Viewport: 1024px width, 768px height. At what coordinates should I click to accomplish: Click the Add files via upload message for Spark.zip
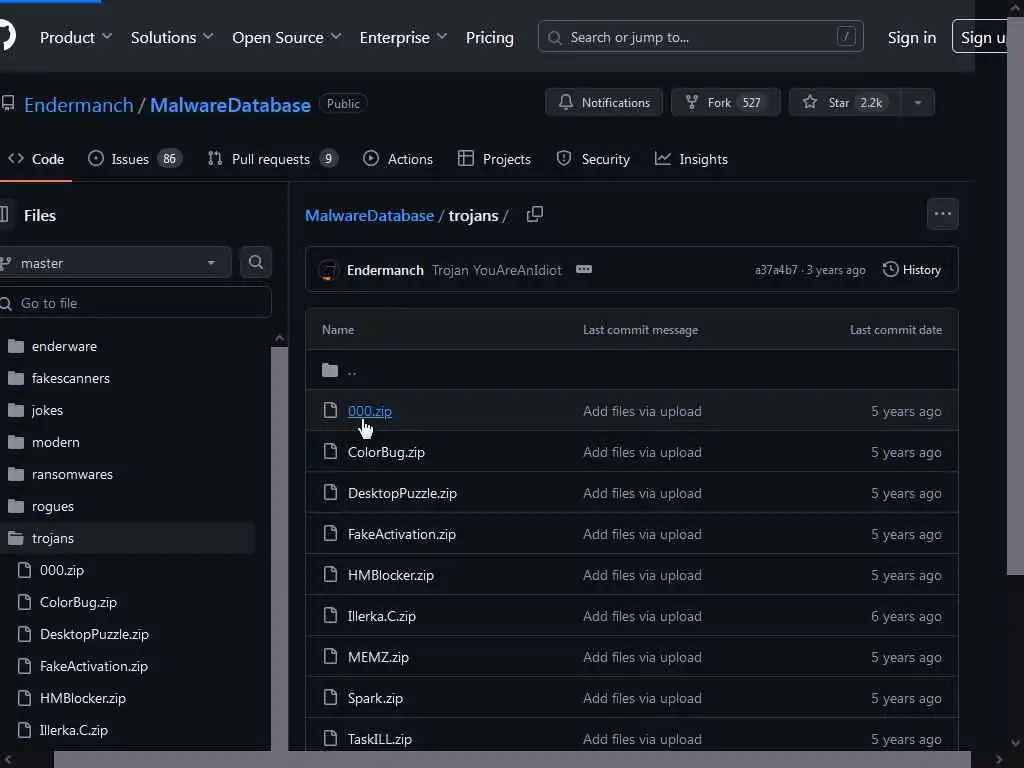[x=642, y=698]
